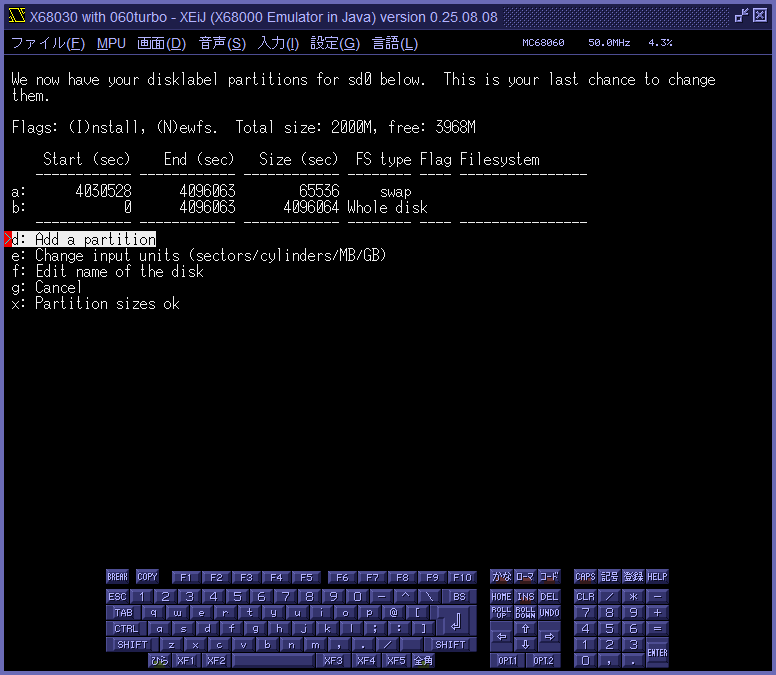The width and height of the screenshot is (776, 675).
Task: Open the MPU menu
Action: [x=111, y=44]
